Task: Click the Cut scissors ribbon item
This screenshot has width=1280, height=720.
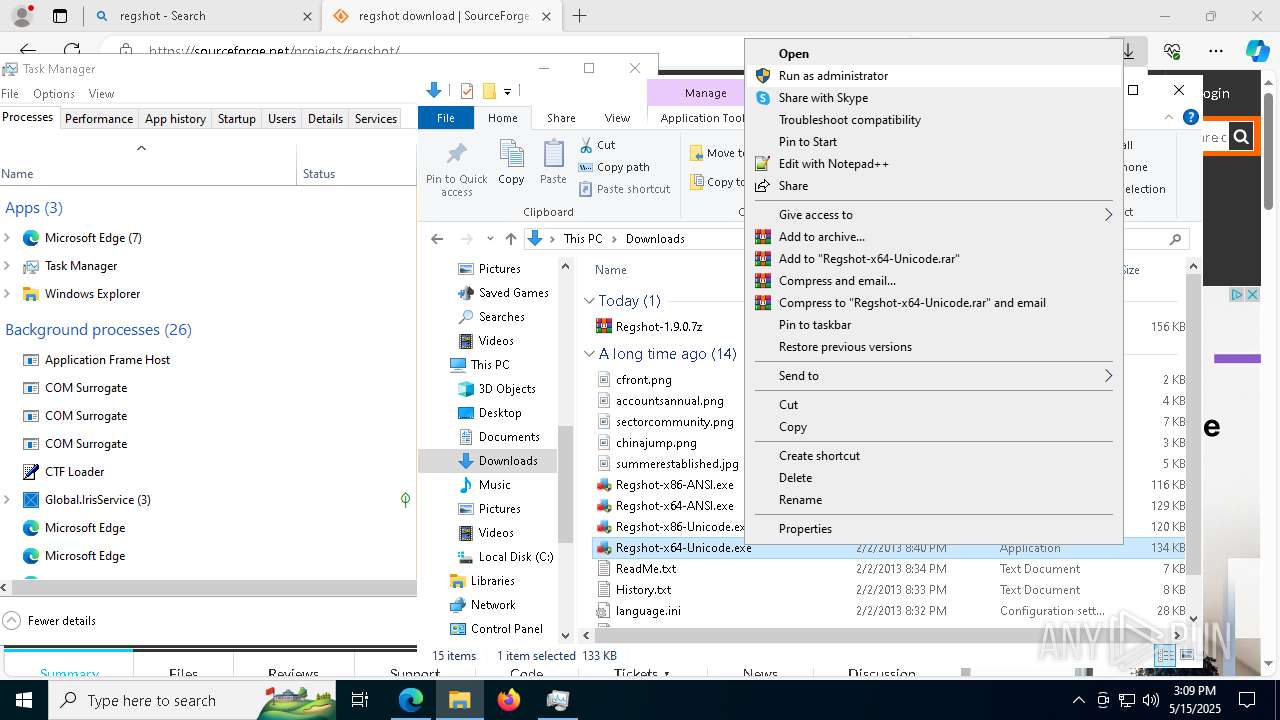Action: point(597,145)
